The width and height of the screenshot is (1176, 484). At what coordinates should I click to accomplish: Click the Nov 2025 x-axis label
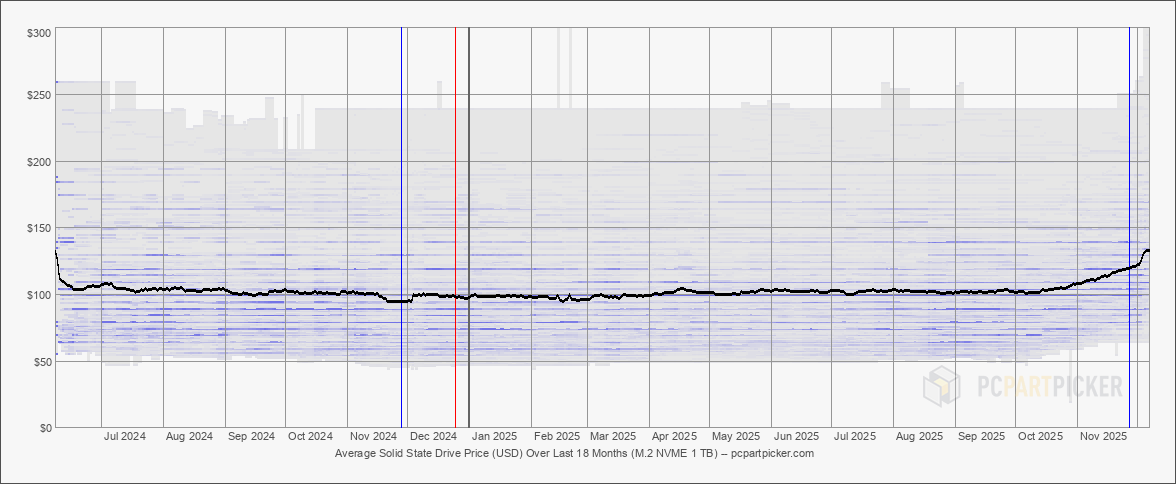(x=1104, y=437)
